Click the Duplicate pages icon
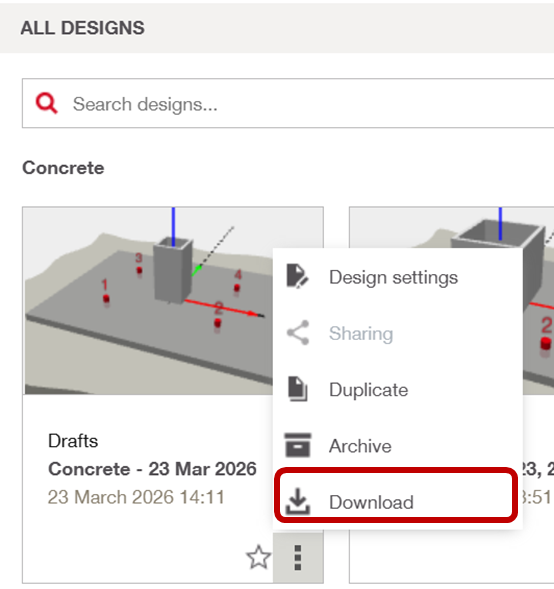 297,389
